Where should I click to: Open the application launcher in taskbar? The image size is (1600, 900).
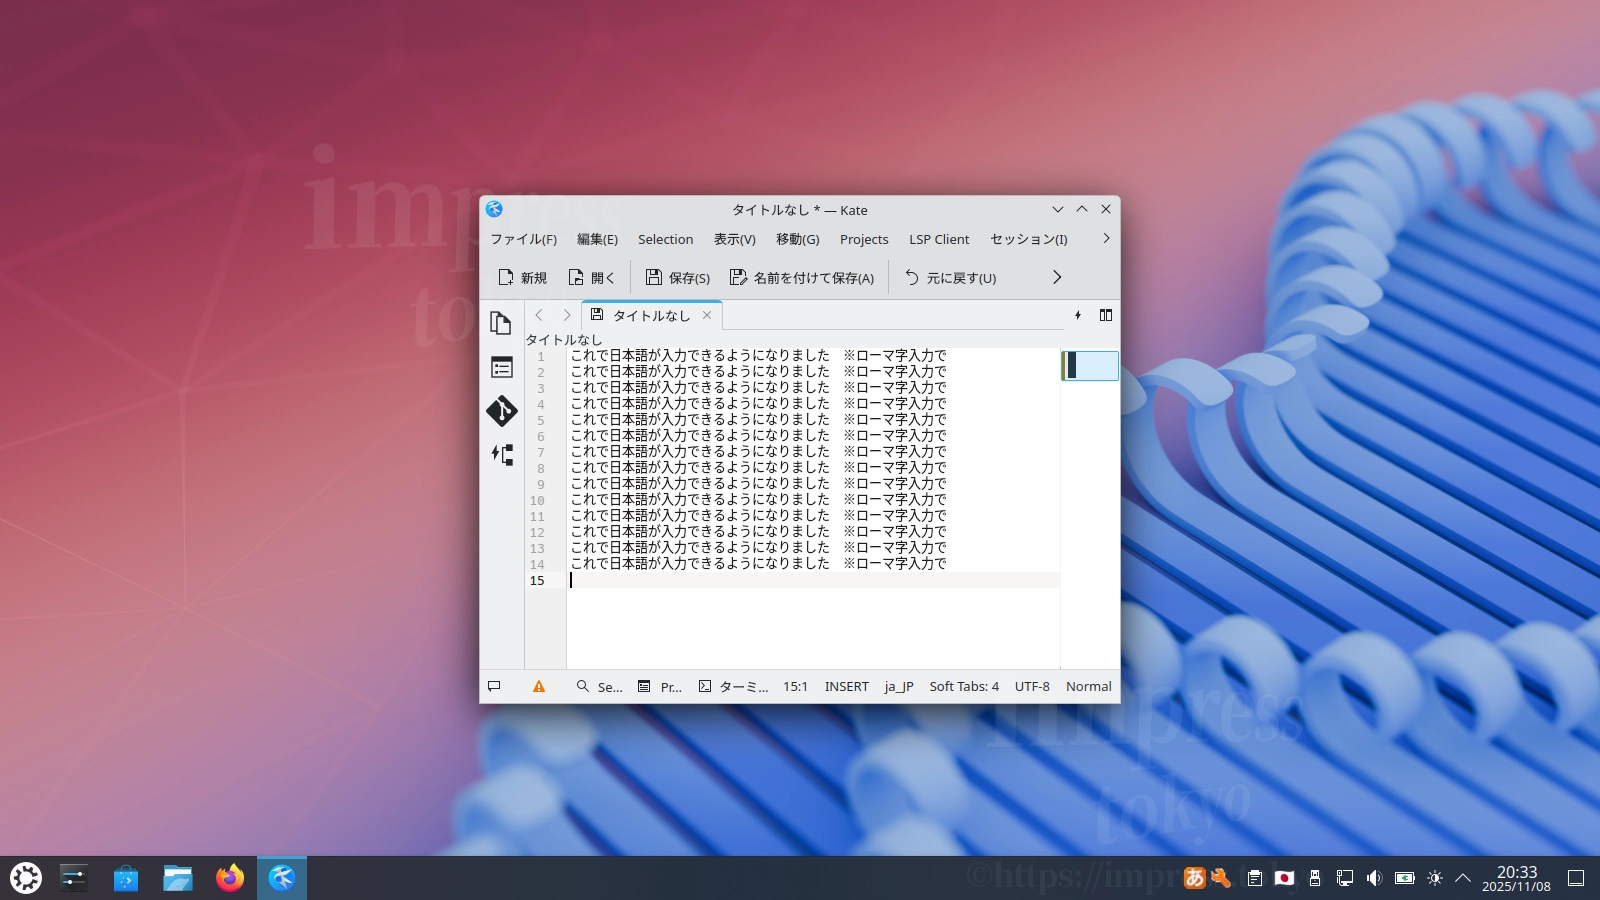(x=26, y=878)
